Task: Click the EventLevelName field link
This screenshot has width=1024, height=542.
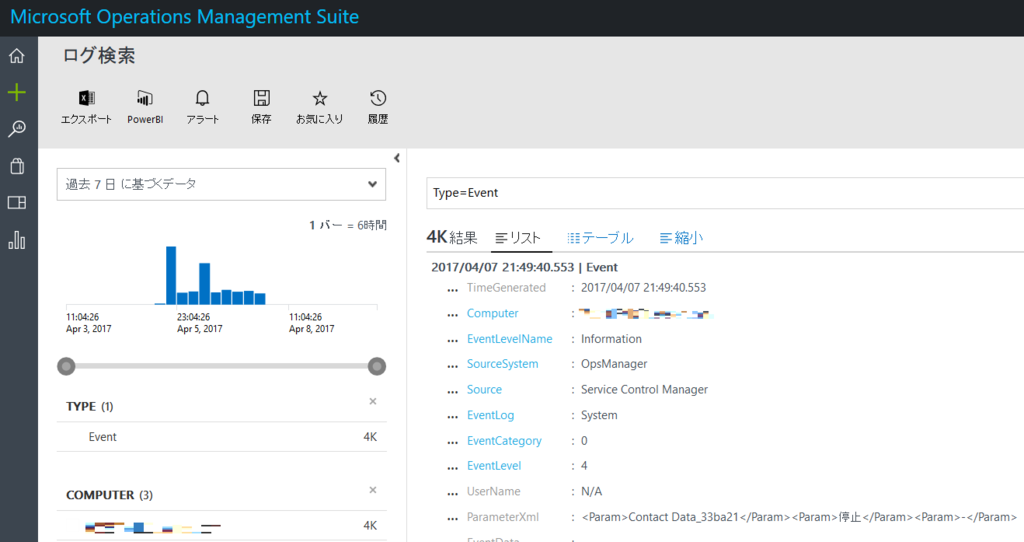Action: (x=509, y=339)
